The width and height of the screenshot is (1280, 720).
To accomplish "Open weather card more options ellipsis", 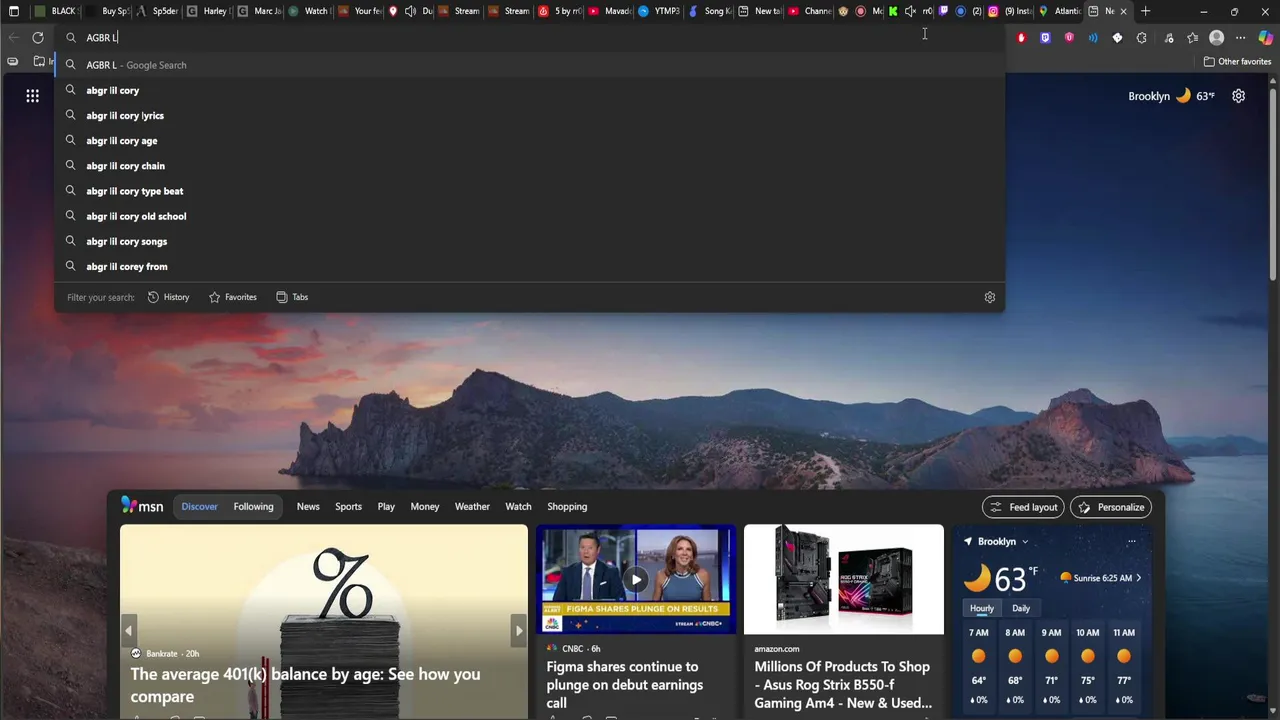I will [x=1132, y=542].
